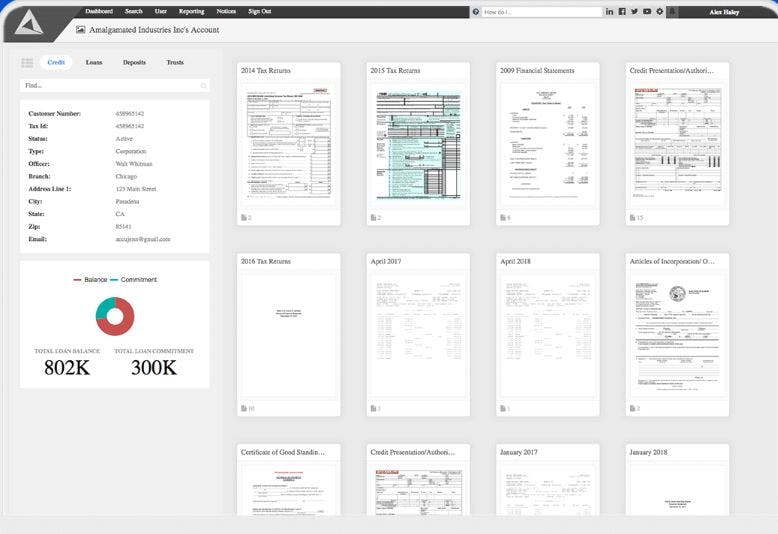
Task: Click the 'How do I...' search field
Action: (542, 12)
